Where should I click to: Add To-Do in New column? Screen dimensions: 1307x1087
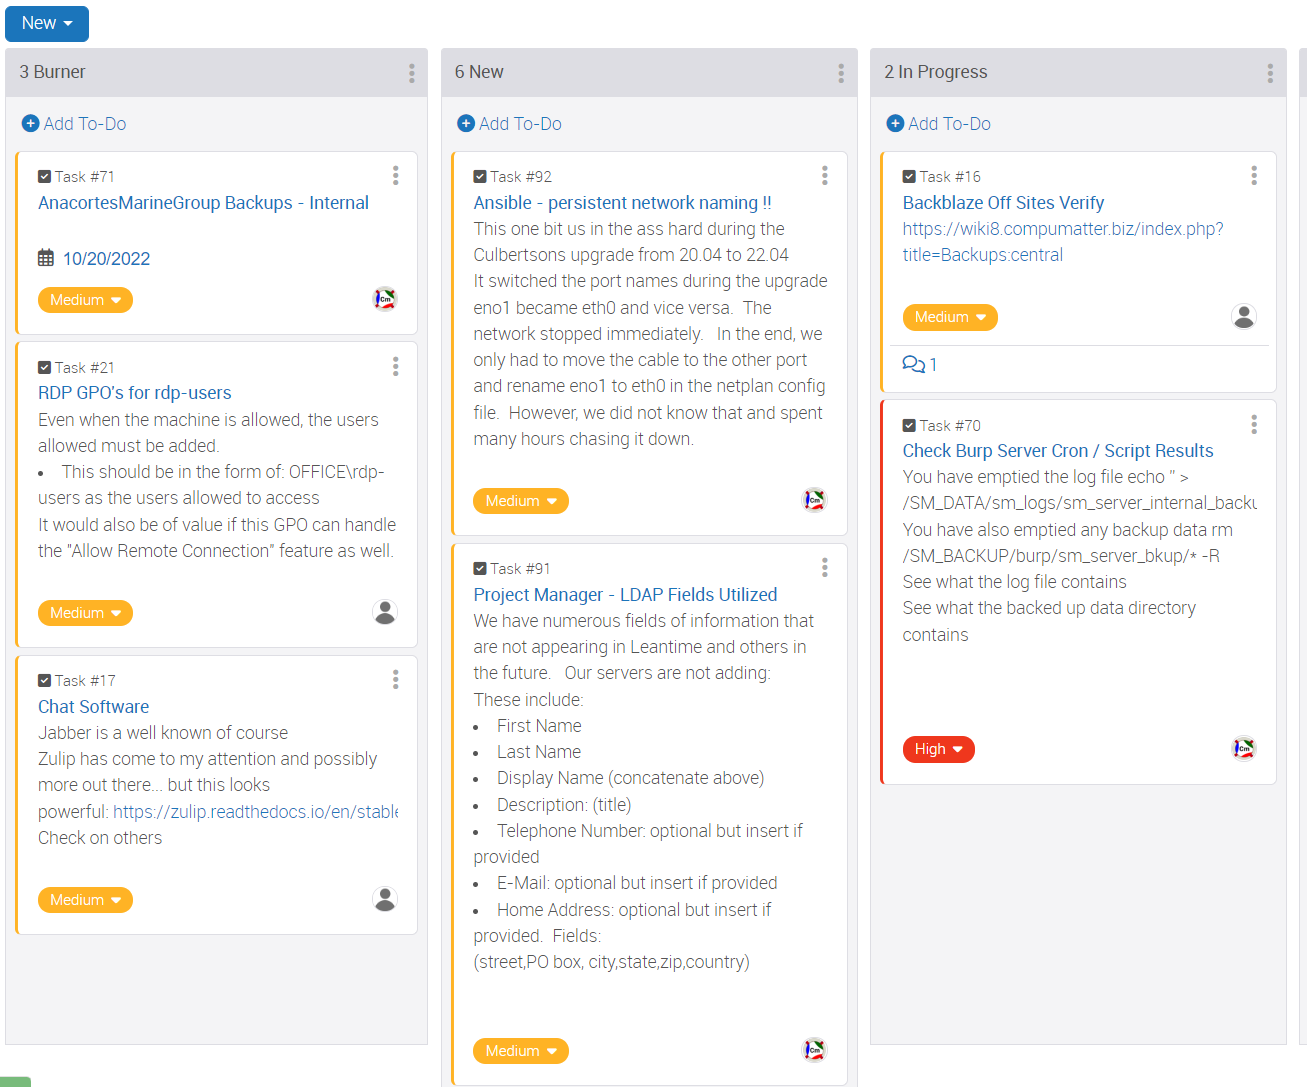click(510, 124)
